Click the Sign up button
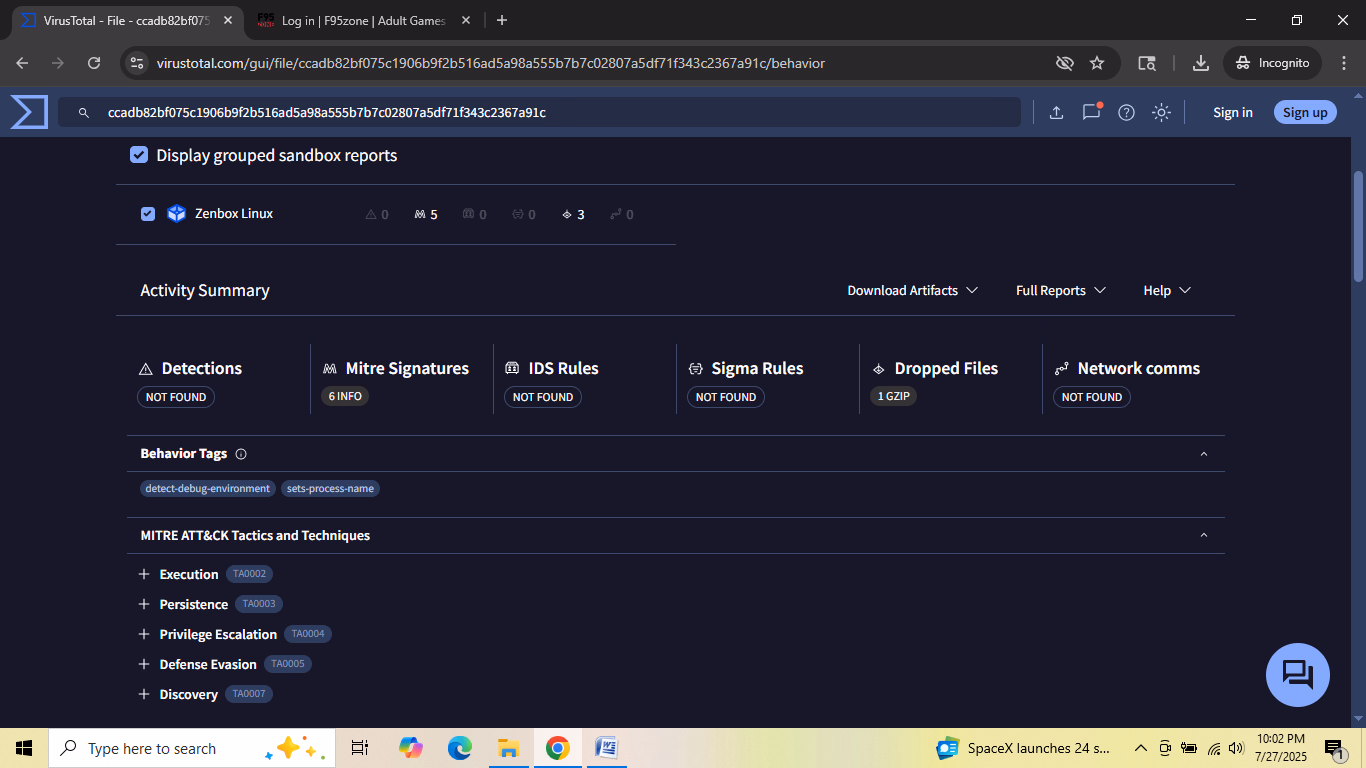The height and width of the screenshot is (768, 1366). 1305,113
